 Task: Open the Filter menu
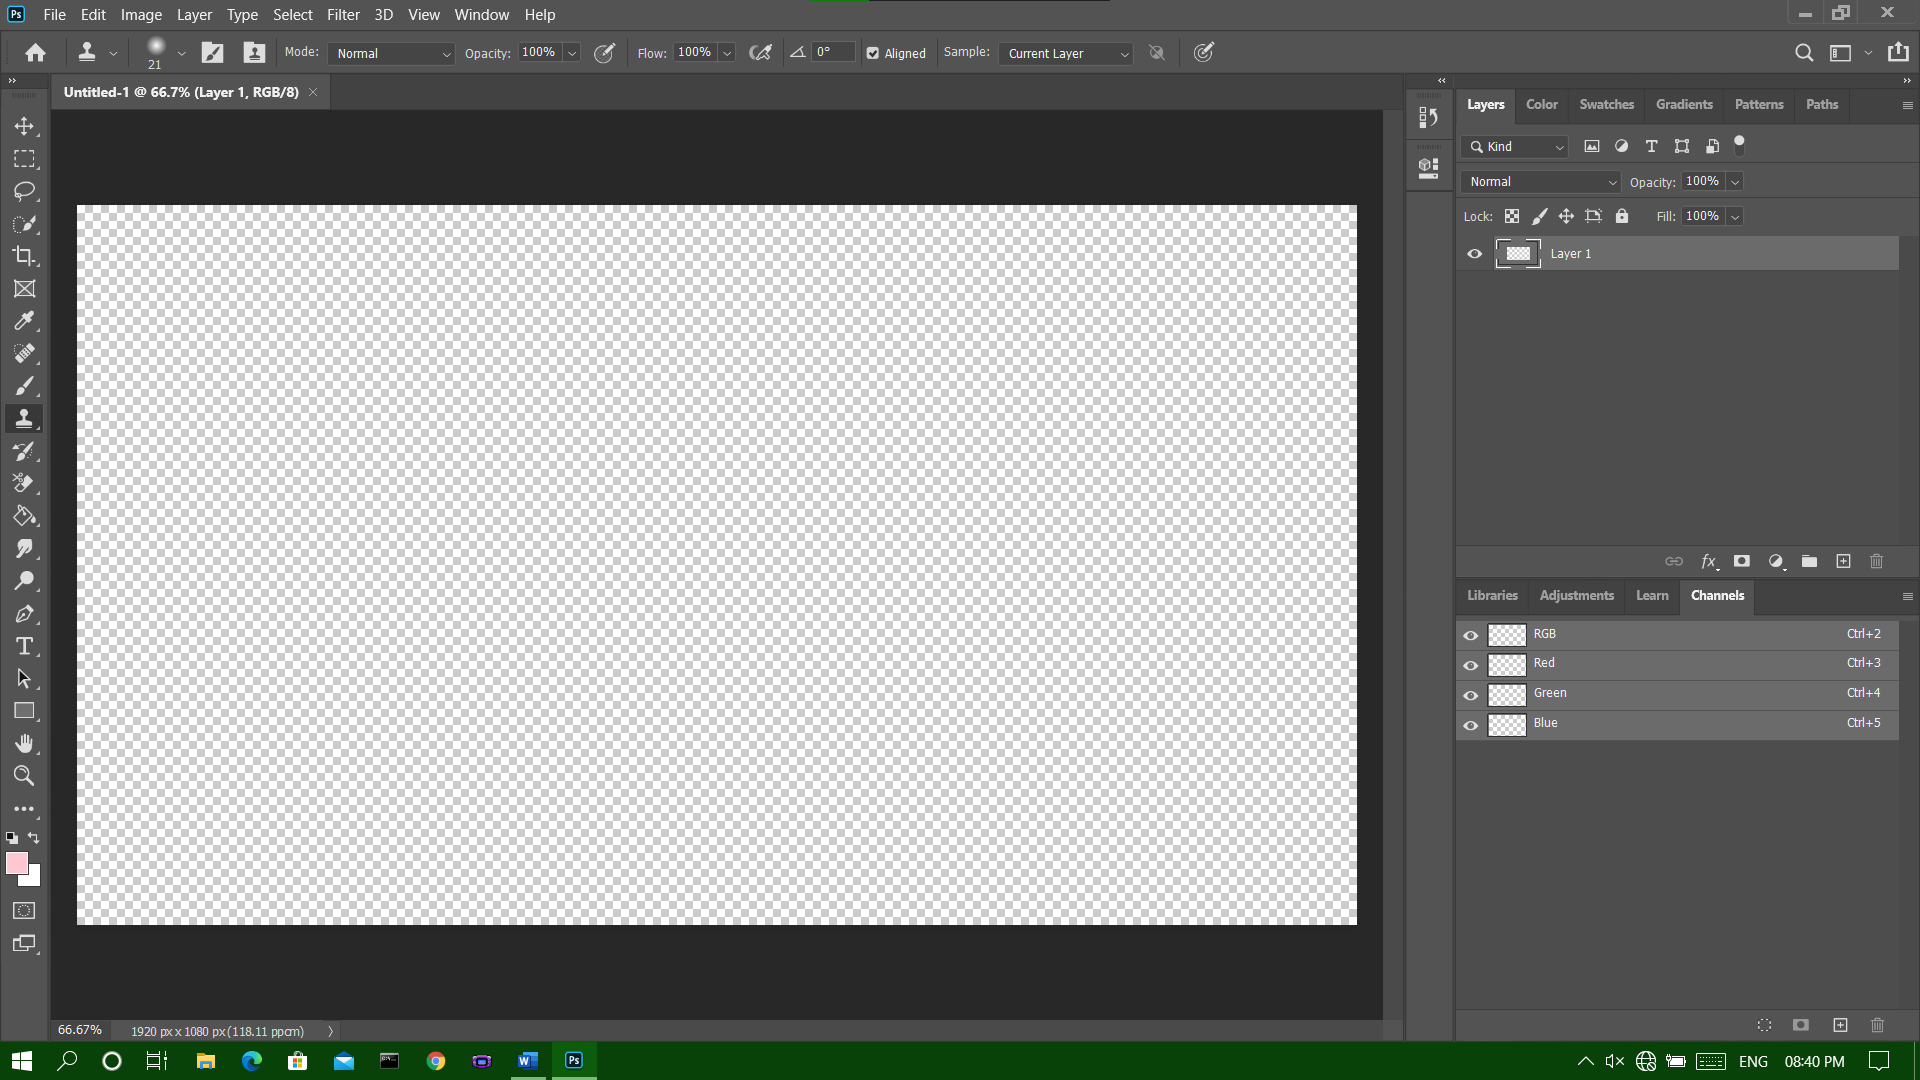click(343, 15)
